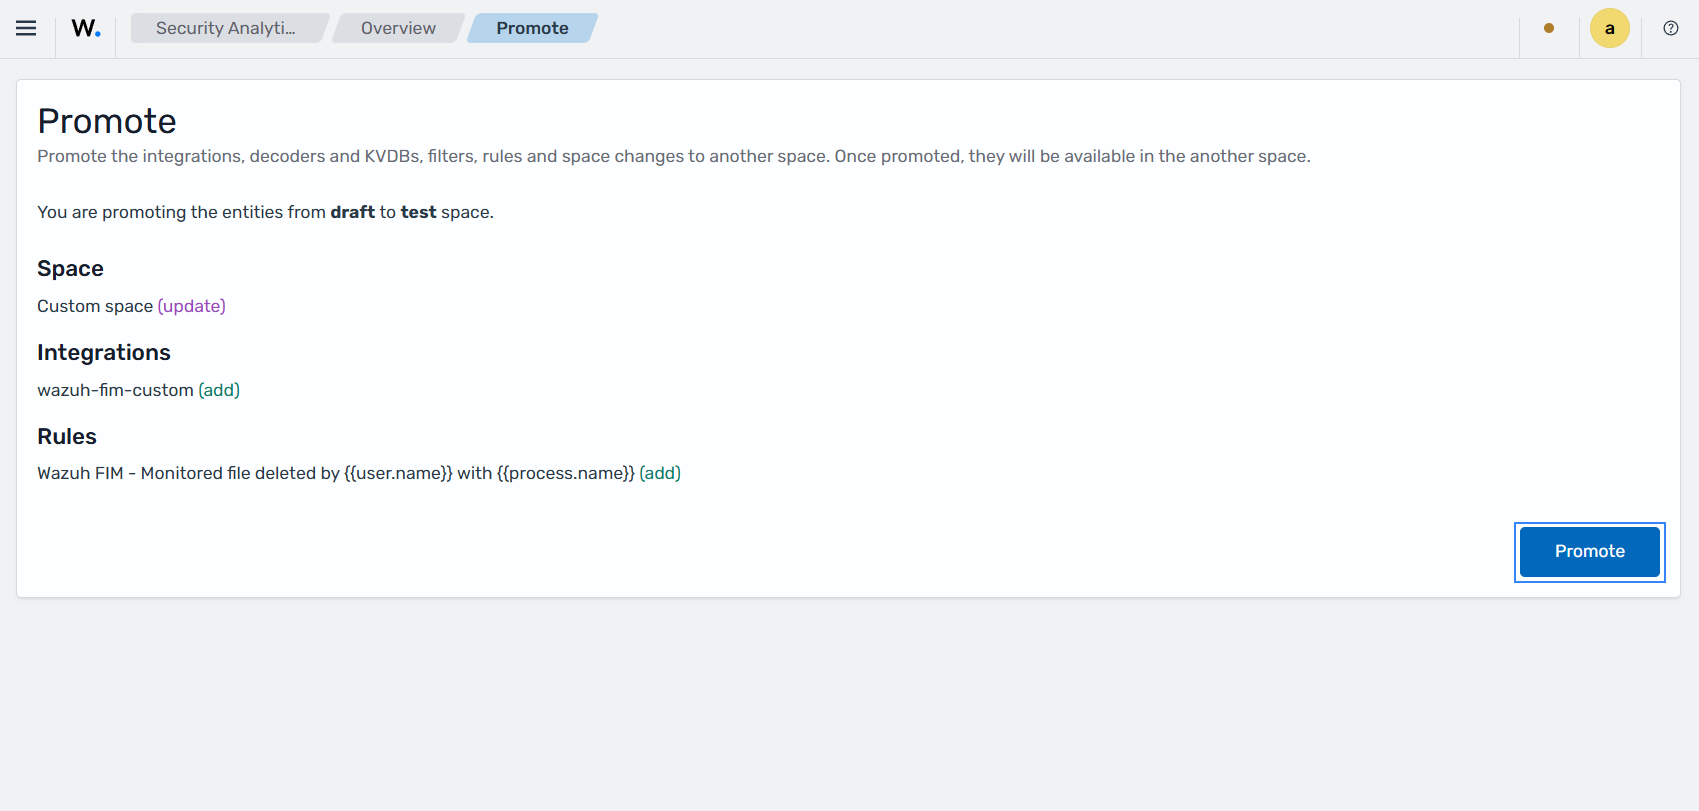The image size is (1699, 811).
Task: Click the 'Wazuh FIM - Monitored file deleted' rule
Action: coord(359,473)
